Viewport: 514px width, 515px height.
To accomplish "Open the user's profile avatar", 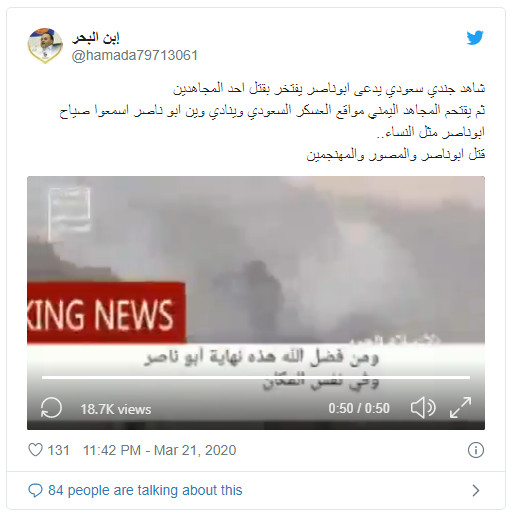I will 45,46.
